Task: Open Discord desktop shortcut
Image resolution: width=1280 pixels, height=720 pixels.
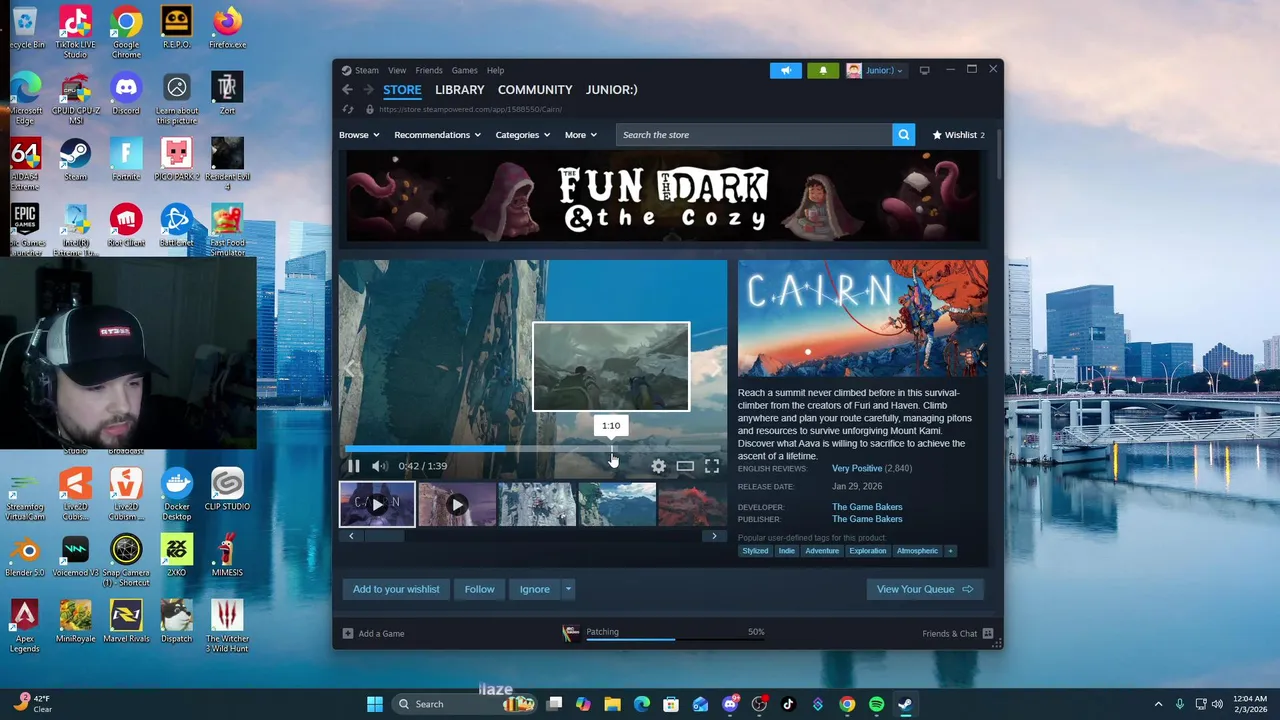Action: pos(126,95)
